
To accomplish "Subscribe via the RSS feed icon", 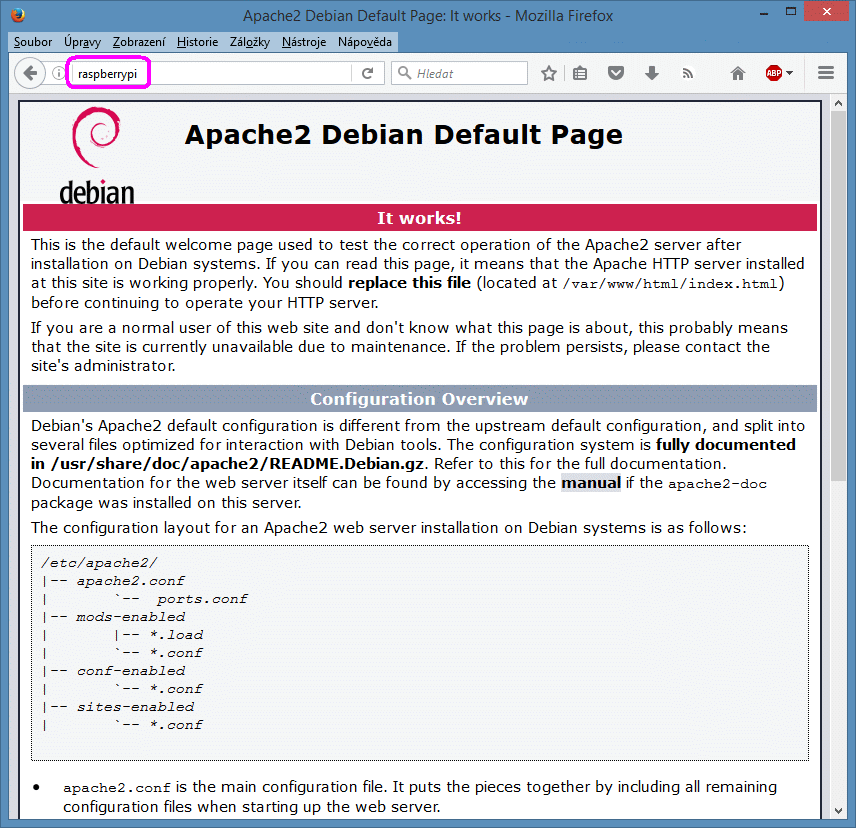I will click(x=688, y=73).
